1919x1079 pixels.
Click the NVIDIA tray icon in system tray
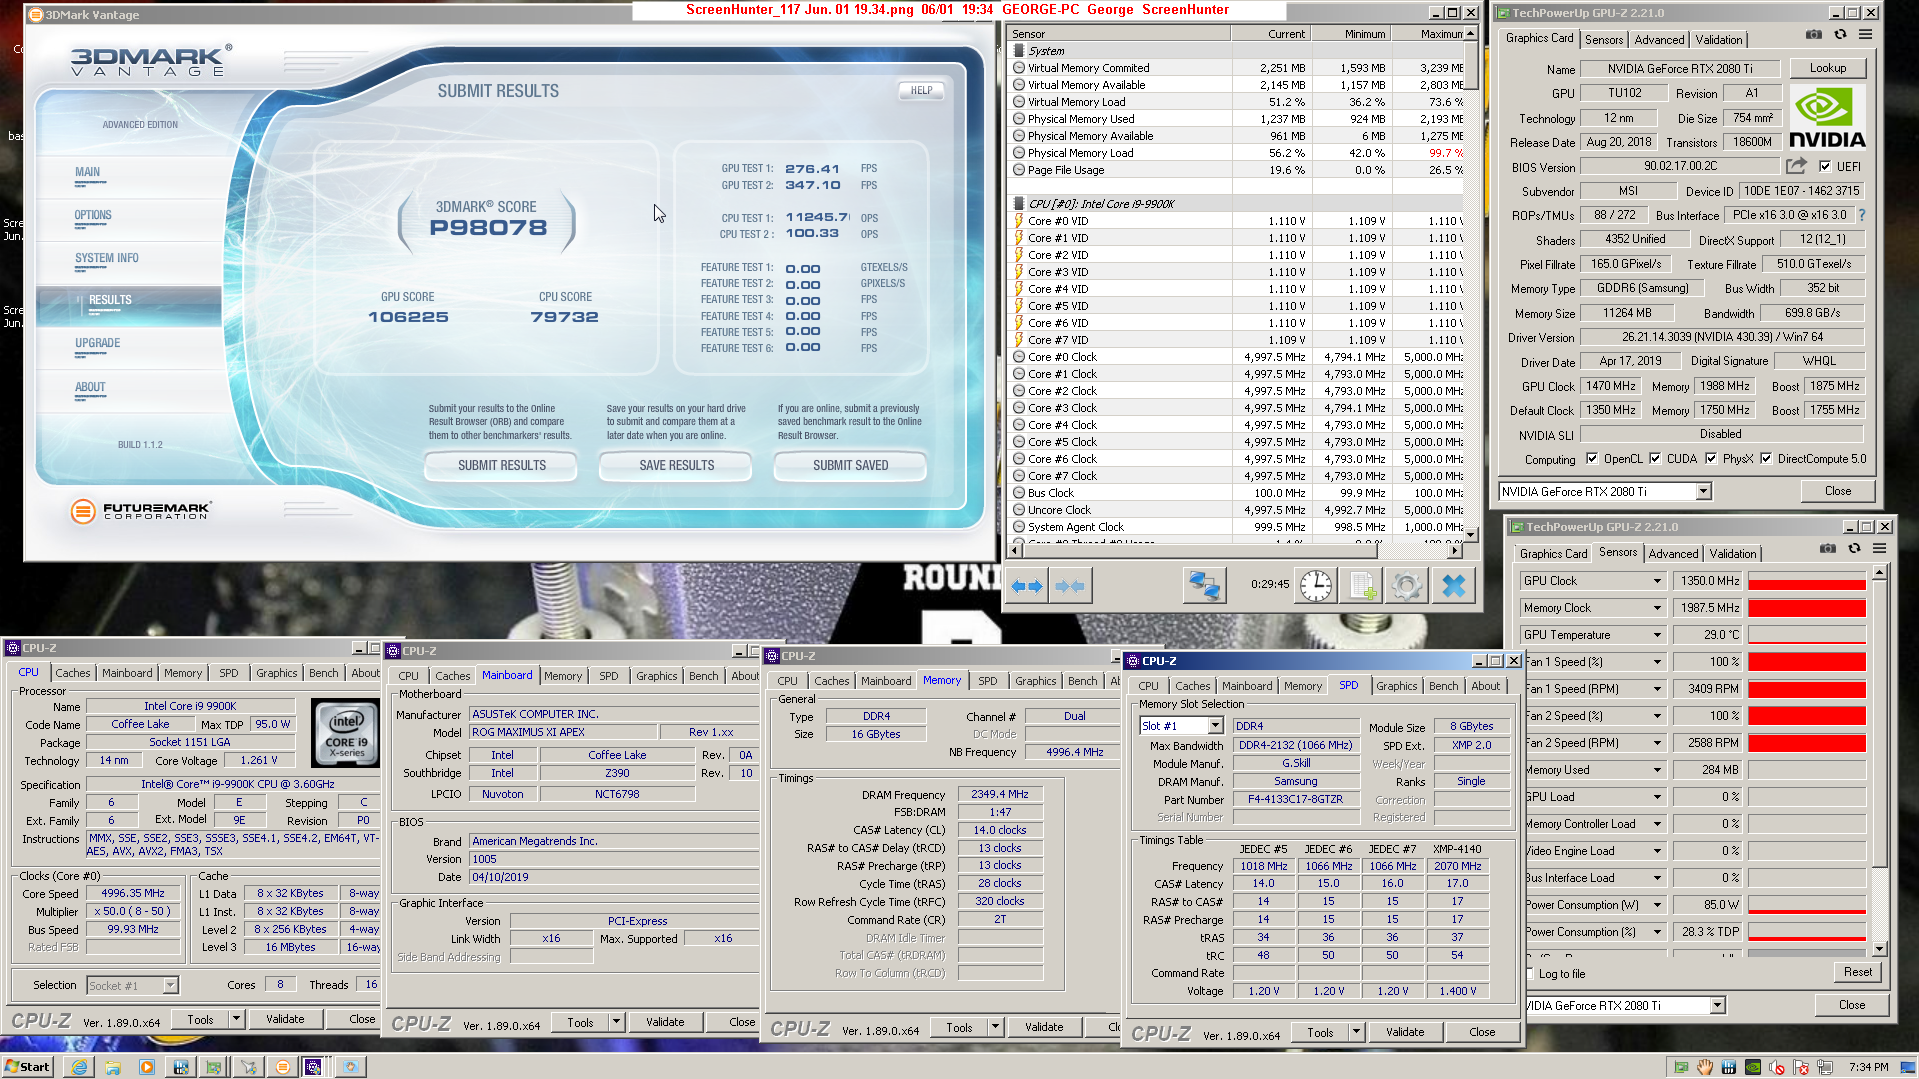click(1753, 1067)
